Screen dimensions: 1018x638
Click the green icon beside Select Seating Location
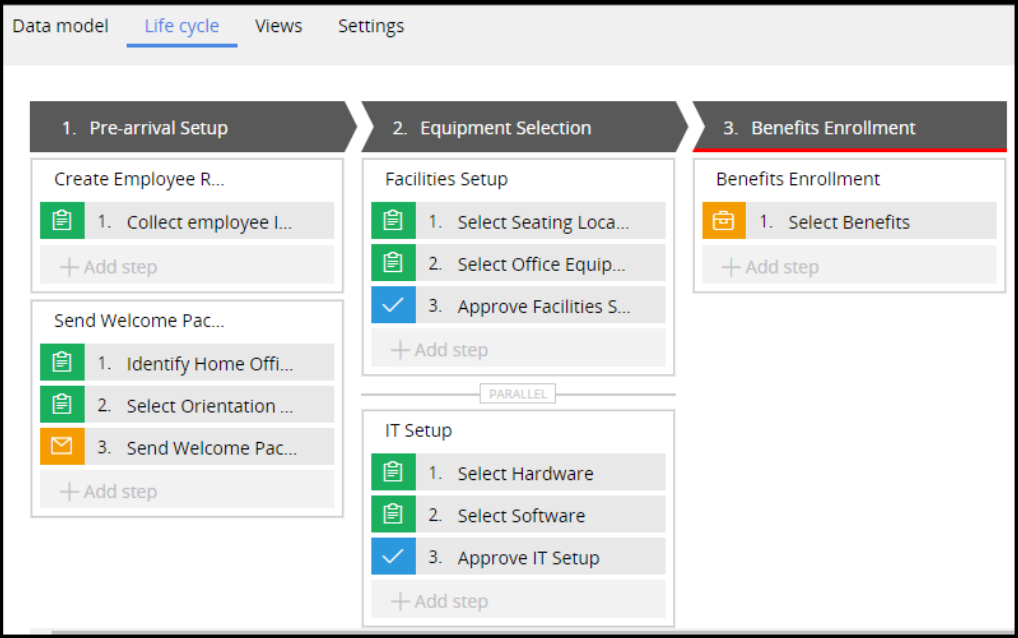click(x=393, y=222)
